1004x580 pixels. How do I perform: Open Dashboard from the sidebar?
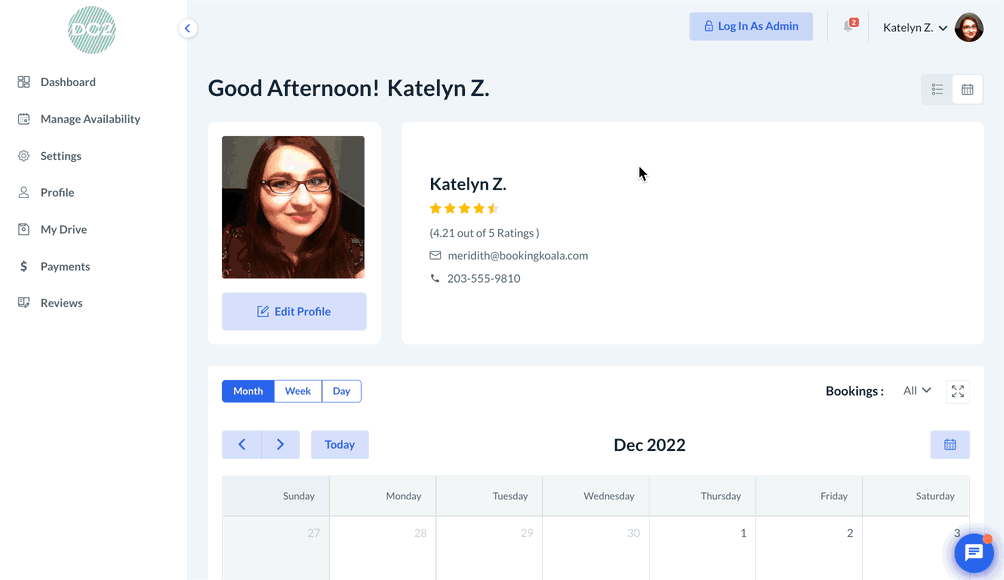click(68, 82)
